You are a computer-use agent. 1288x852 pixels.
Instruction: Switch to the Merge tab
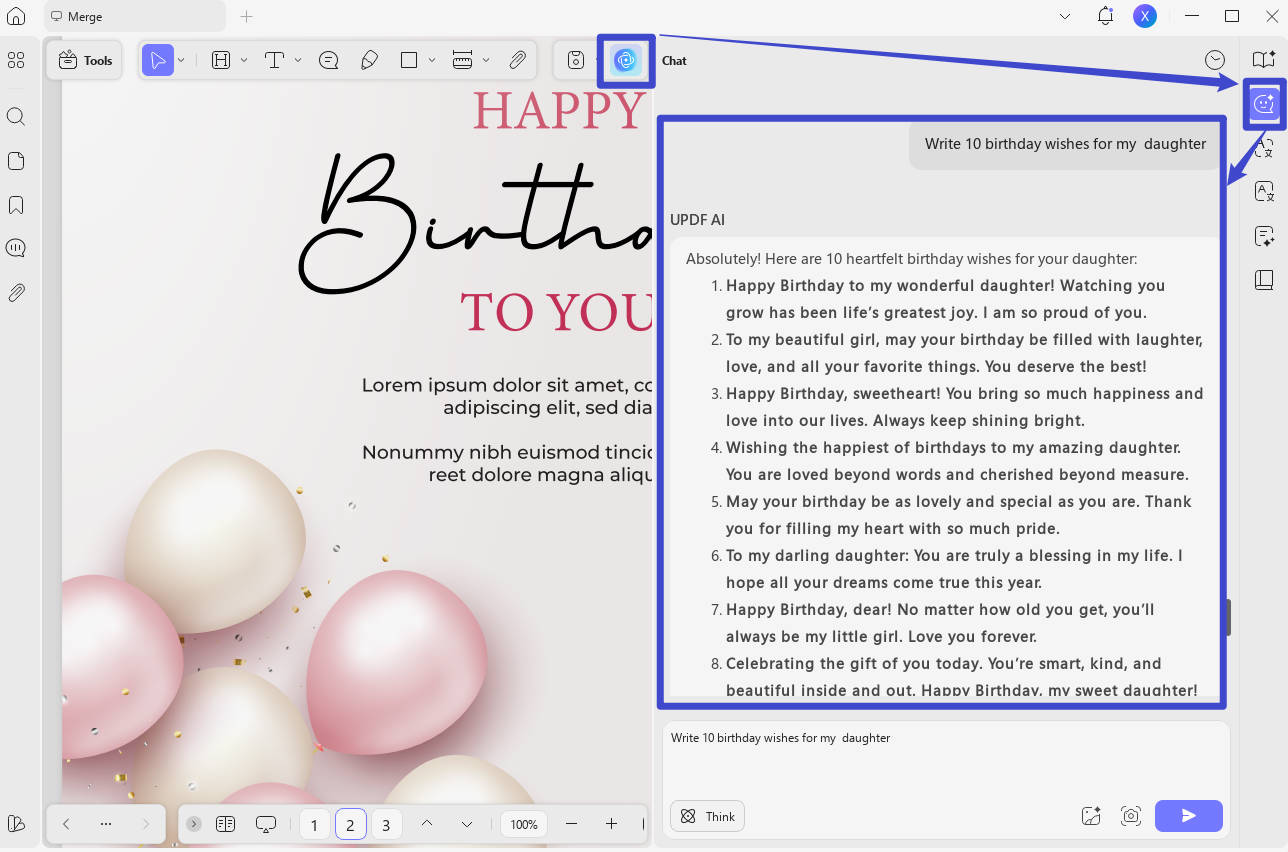(134, 16)
